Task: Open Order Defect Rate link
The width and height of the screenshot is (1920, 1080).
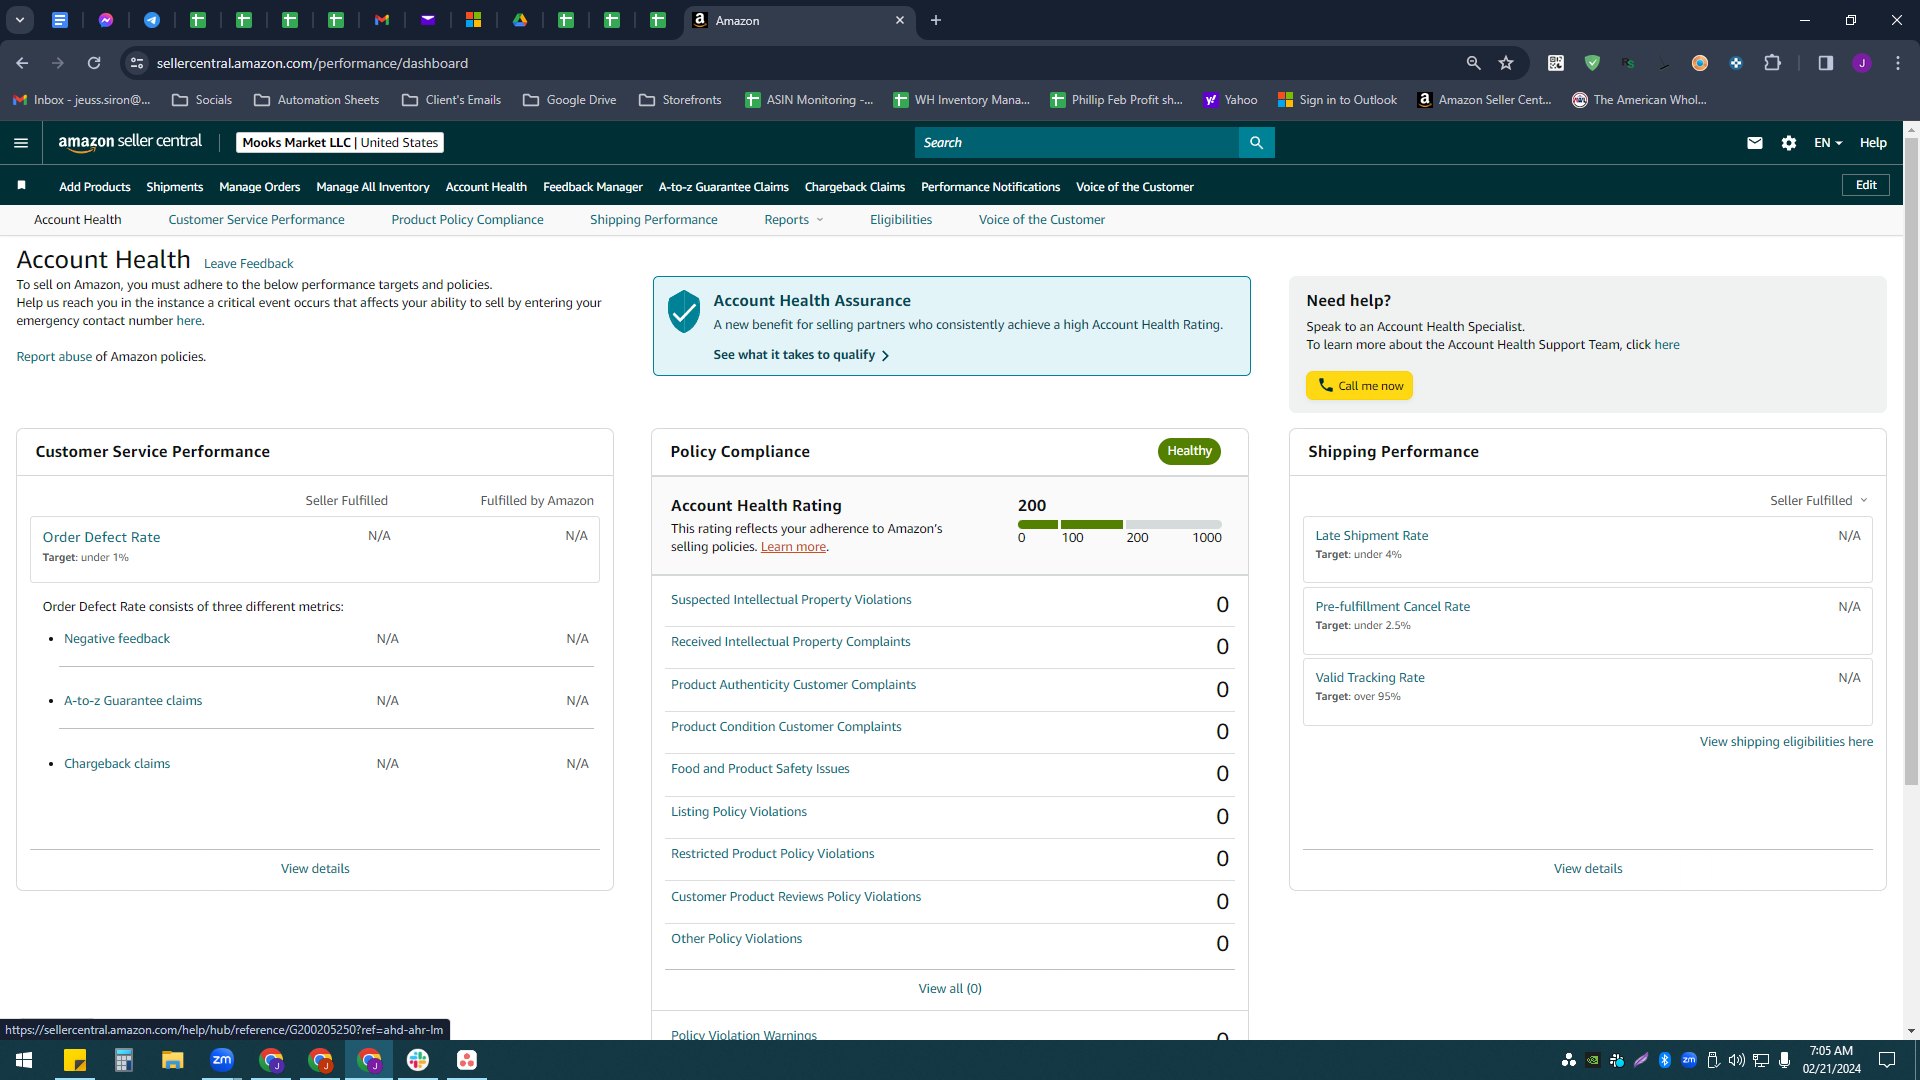Action: [x=101, y=537]
